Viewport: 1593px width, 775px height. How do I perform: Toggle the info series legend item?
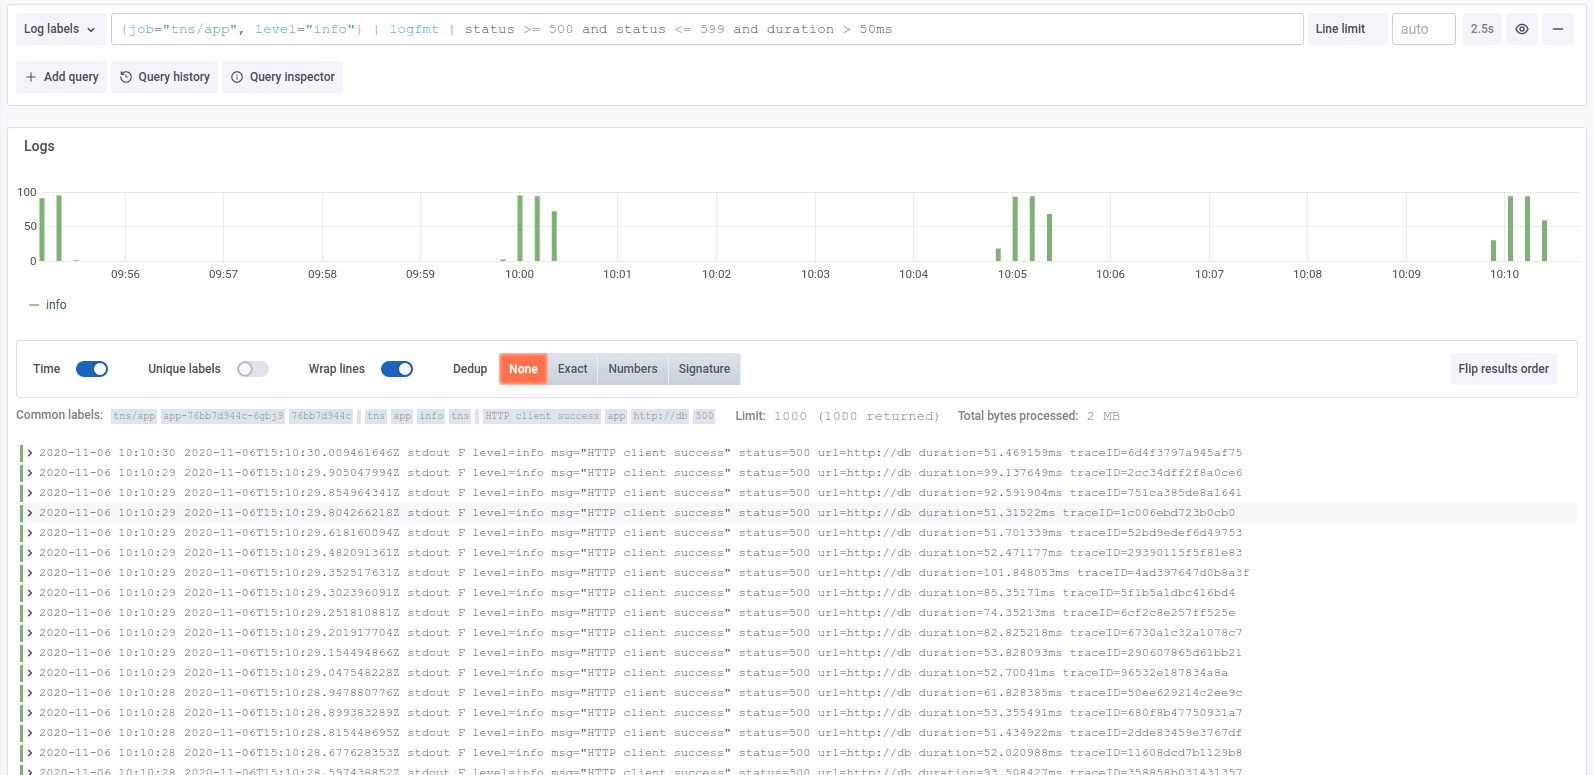point(56,305)
